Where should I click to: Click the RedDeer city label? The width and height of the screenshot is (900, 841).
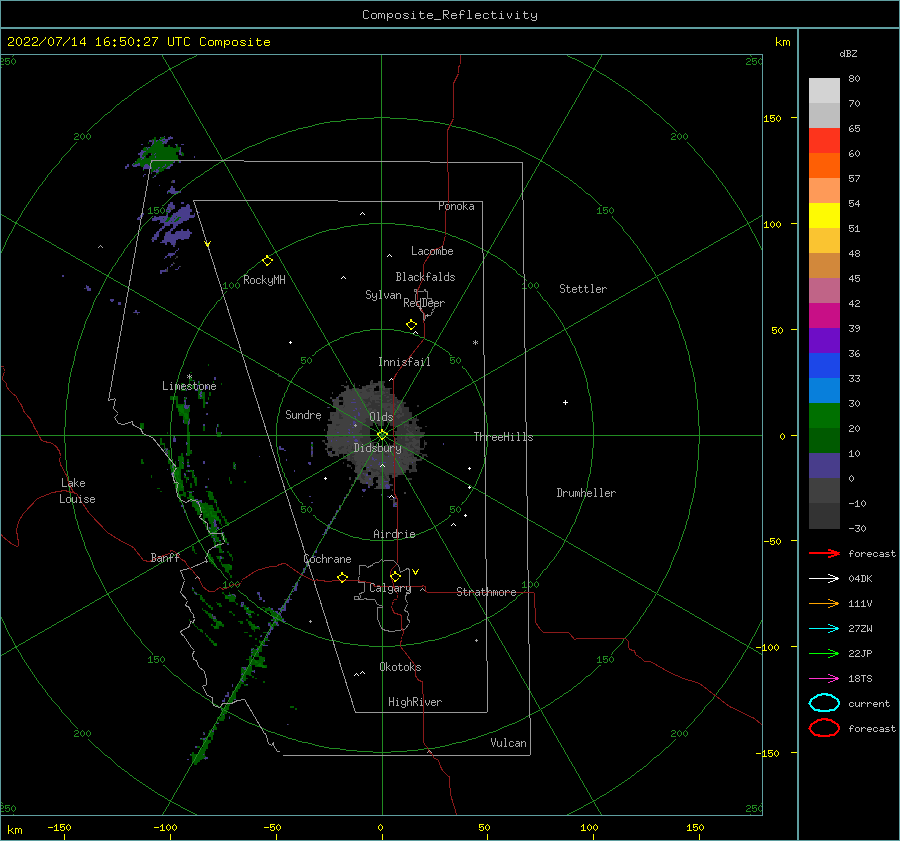(424, 303)
